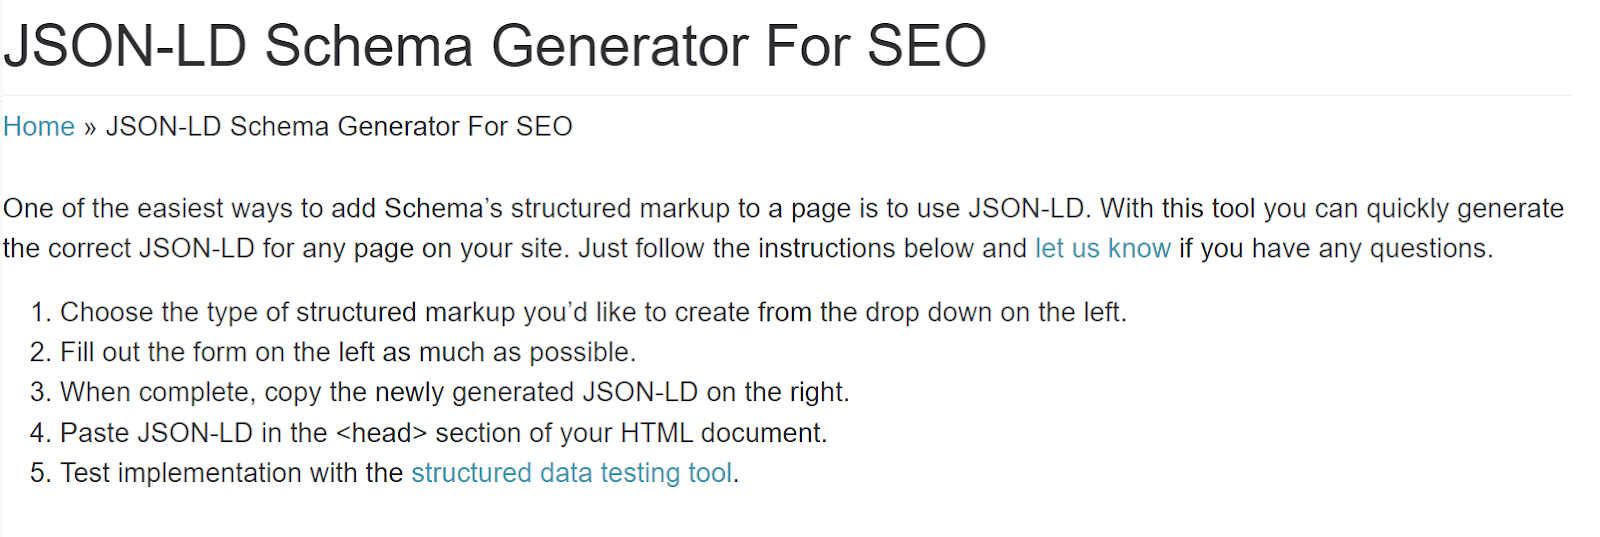Viewport: 1600px width, 537px height.
Task: Click the breadcrumb's current page title text
Action: tap(339, 127)
